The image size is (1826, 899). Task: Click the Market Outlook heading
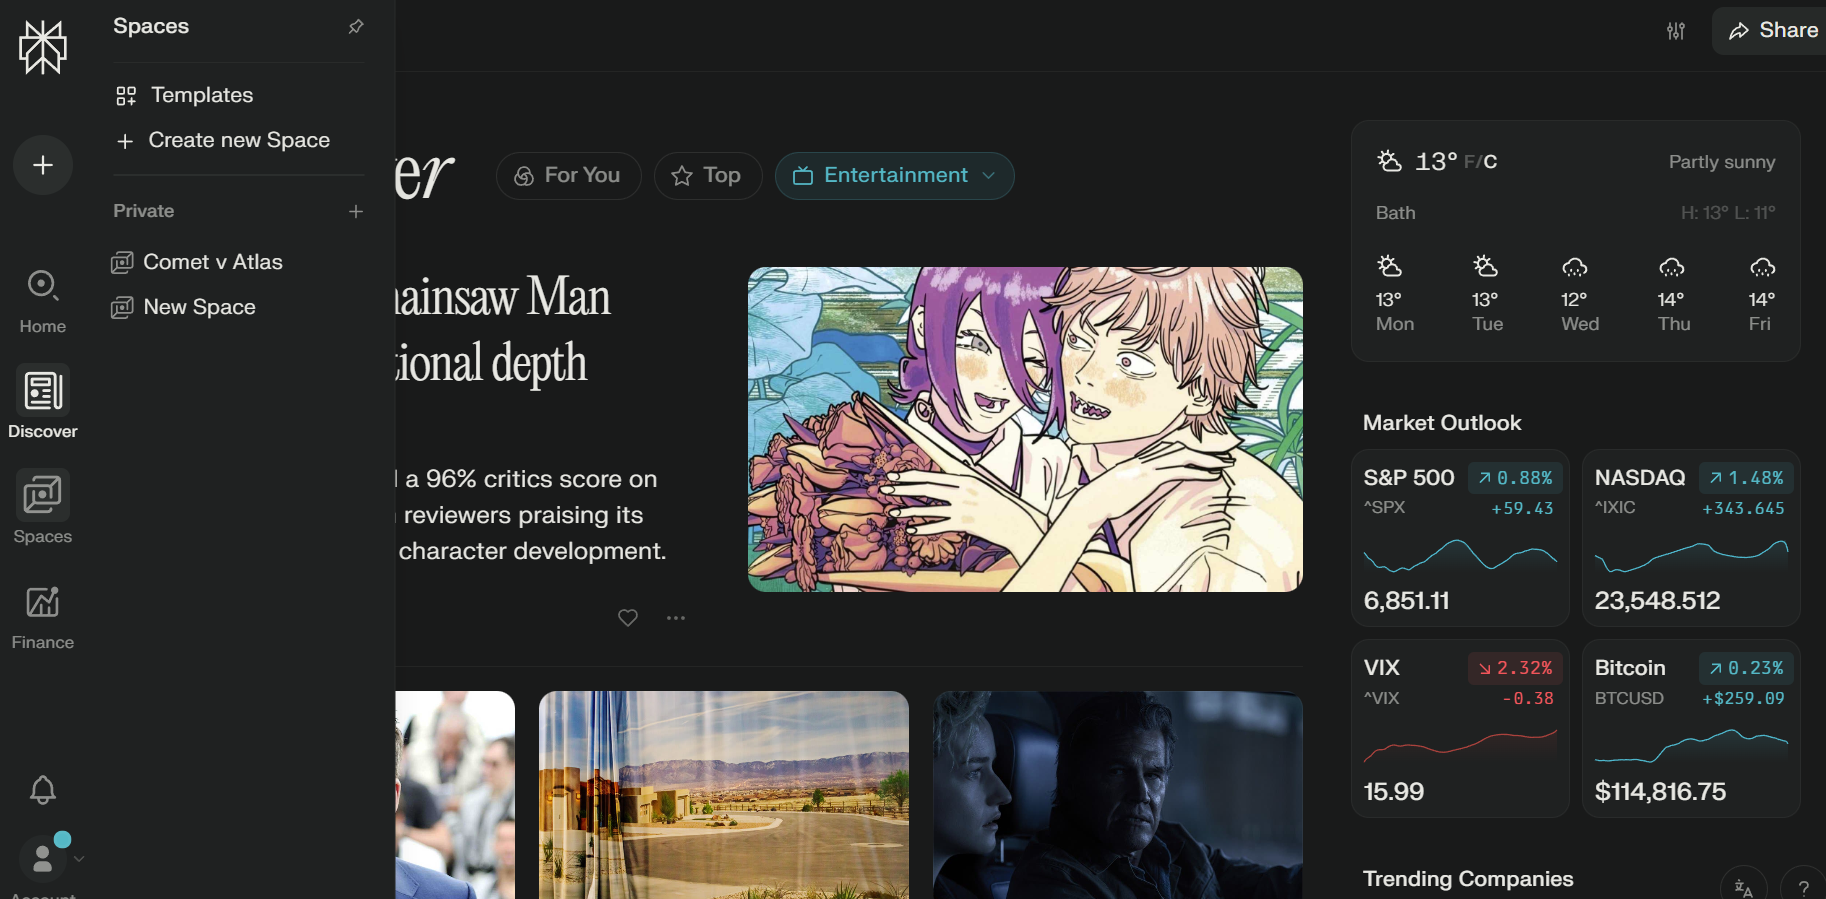tap(1442, 423)
